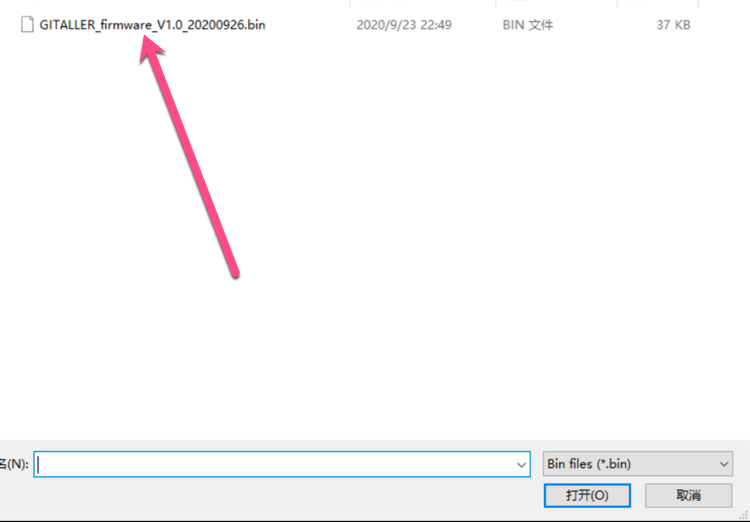The image size is (750, 522).
Task: Select GITALLER_firmware_V1.0_20200926.bin by its file name
Action: tap(152, 25)
